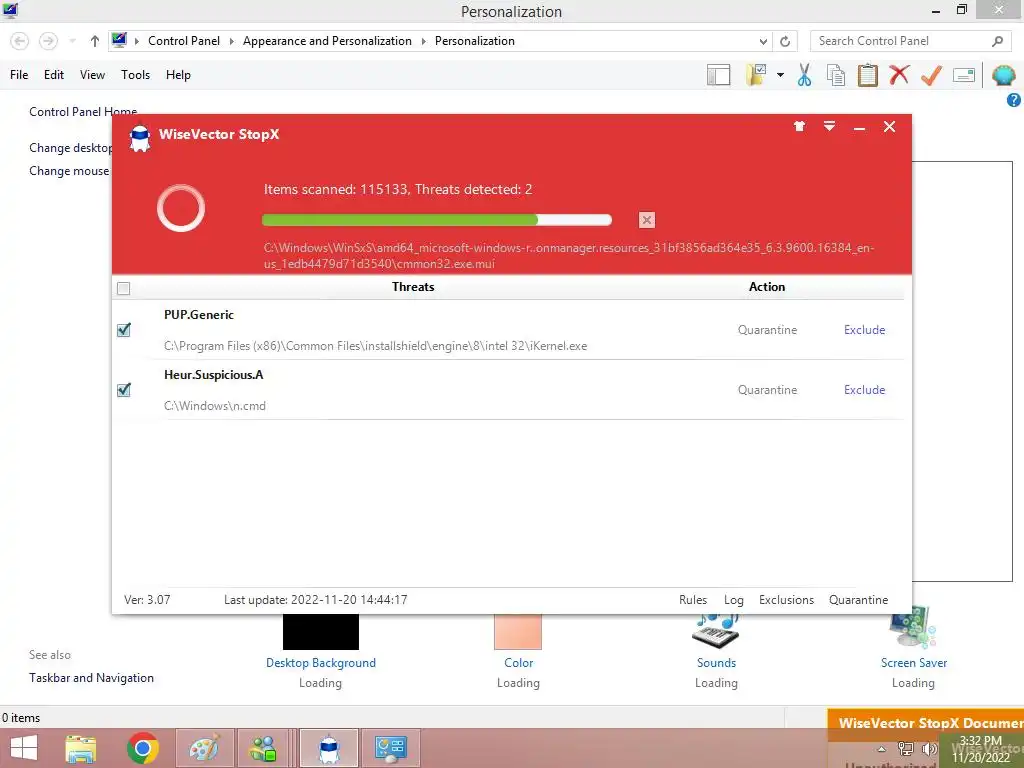Click the Copy toolbar icon
The image size is (1024, 768).
836,75
